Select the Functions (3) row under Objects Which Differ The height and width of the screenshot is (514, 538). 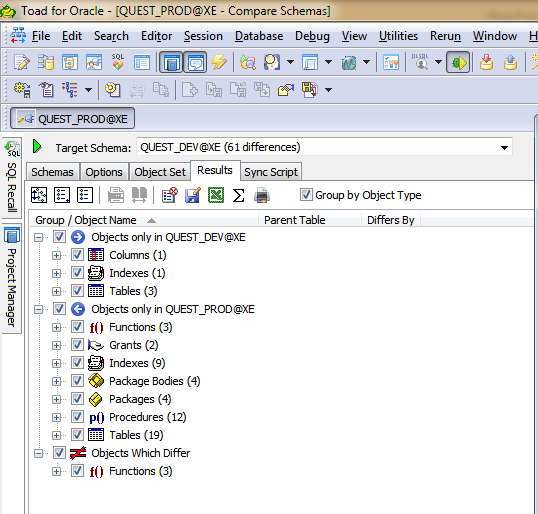(141, 471)
